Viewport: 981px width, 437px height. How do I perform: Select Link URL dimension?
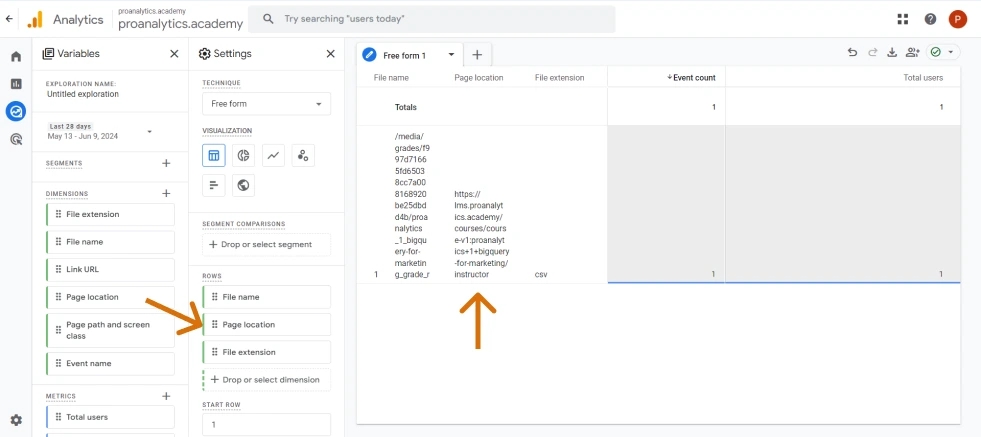point(110,269)
